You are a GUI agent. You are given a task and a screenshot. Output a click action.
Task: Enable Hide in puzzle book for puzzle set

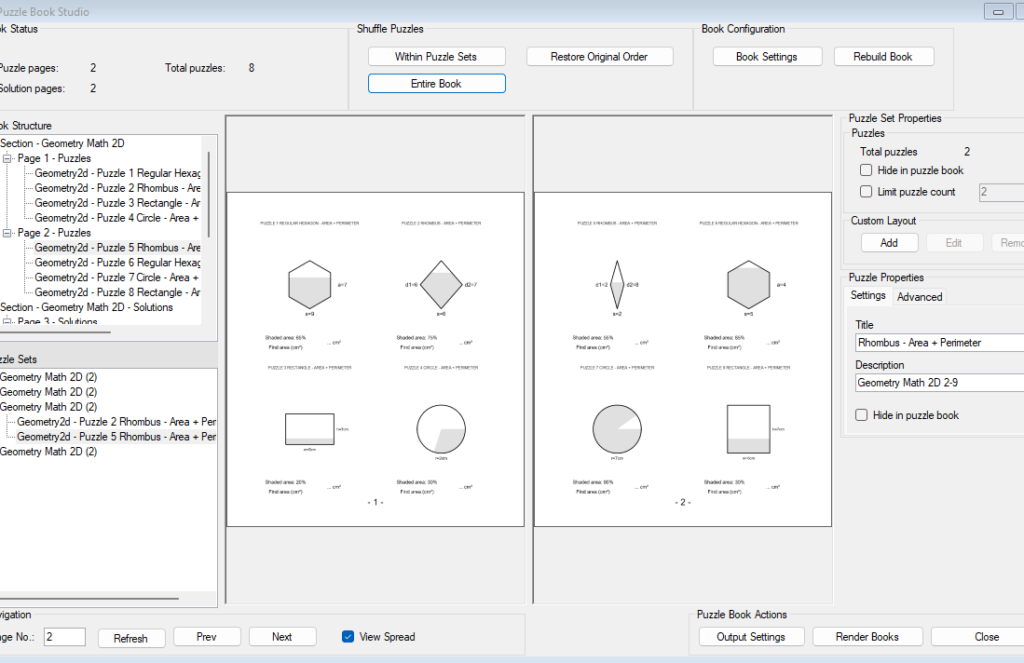(866, 170)
